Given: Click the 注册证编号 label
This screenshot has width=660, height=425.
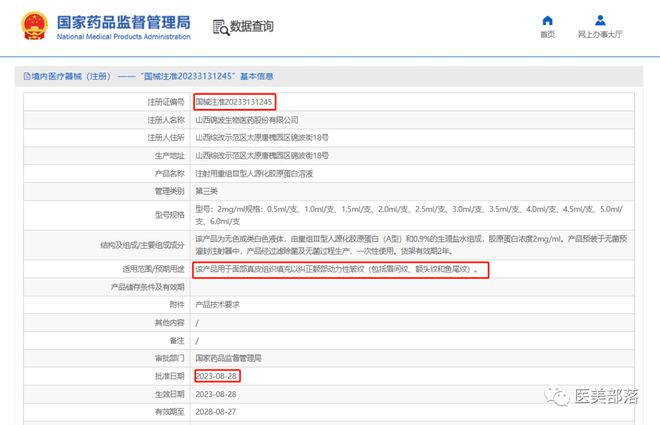Looking at the screenshot, I should (166, 102).
